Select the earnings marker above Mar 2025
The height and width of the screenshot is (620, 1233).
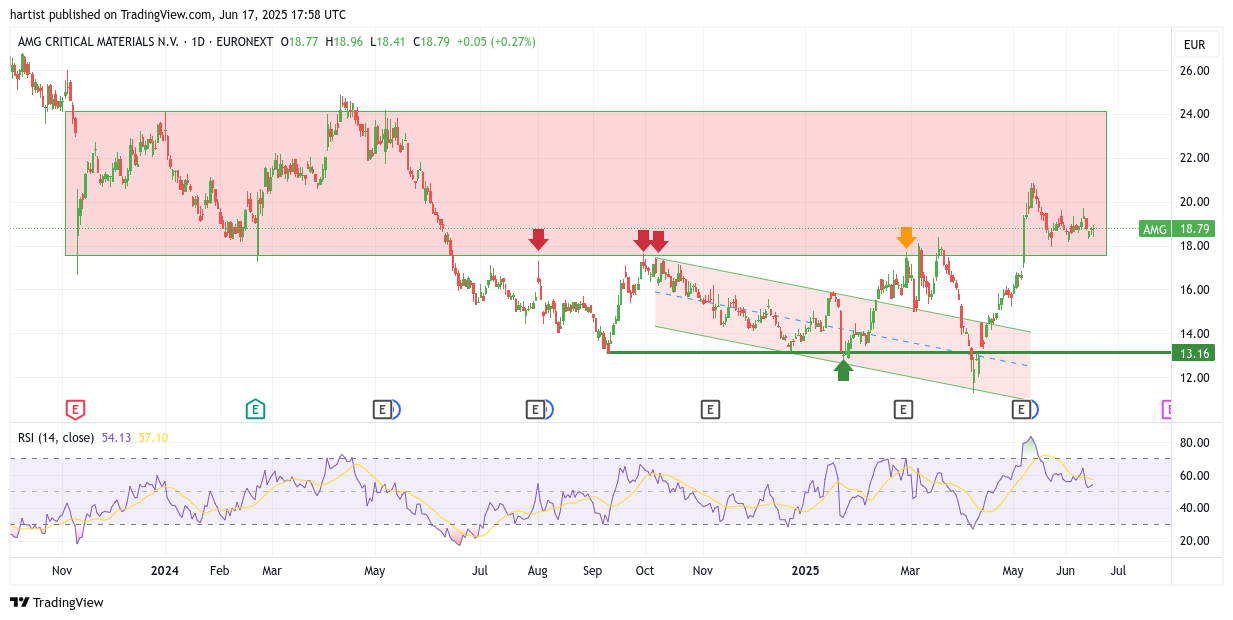pyautogui.click(x=903, y=409)
